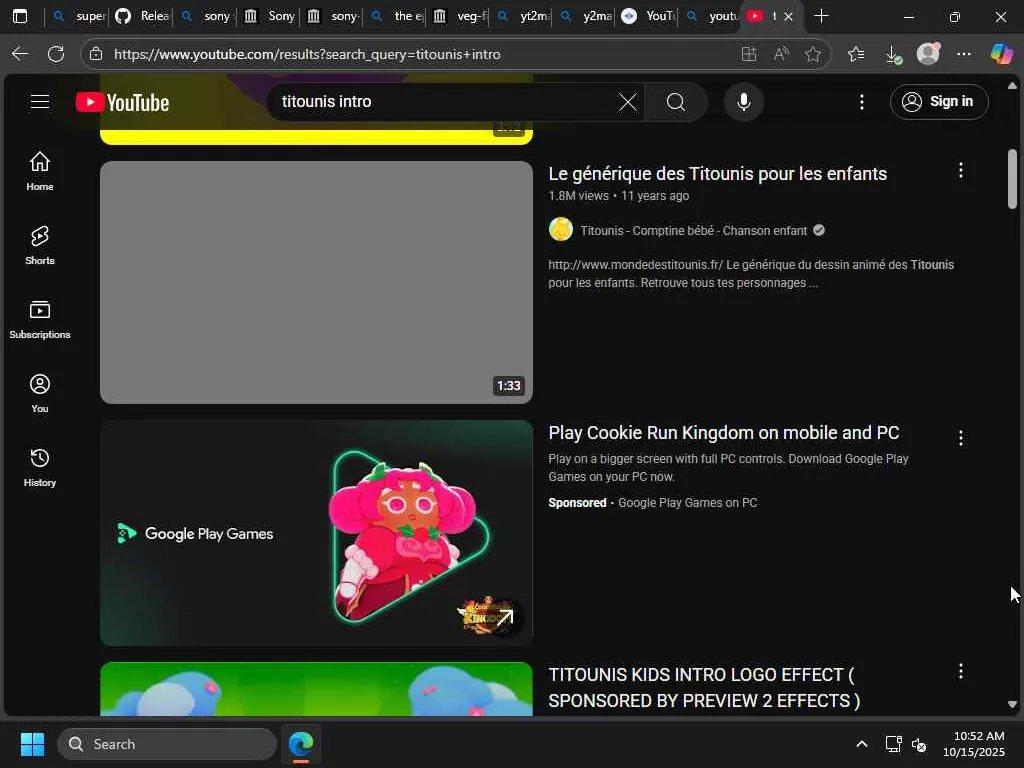Click the scrollbar down arrow
This screenshot has width=1024, height=768.
[x=1012, y=704]
